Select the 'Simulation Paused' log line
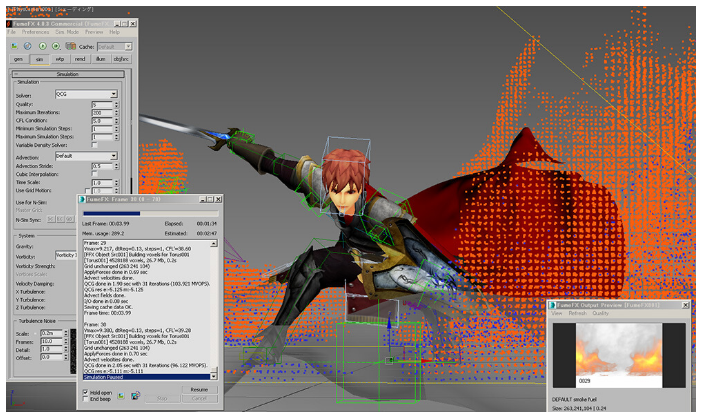This screenshot has width=701, height=417. pyautogui.click(x=147, y=377)
